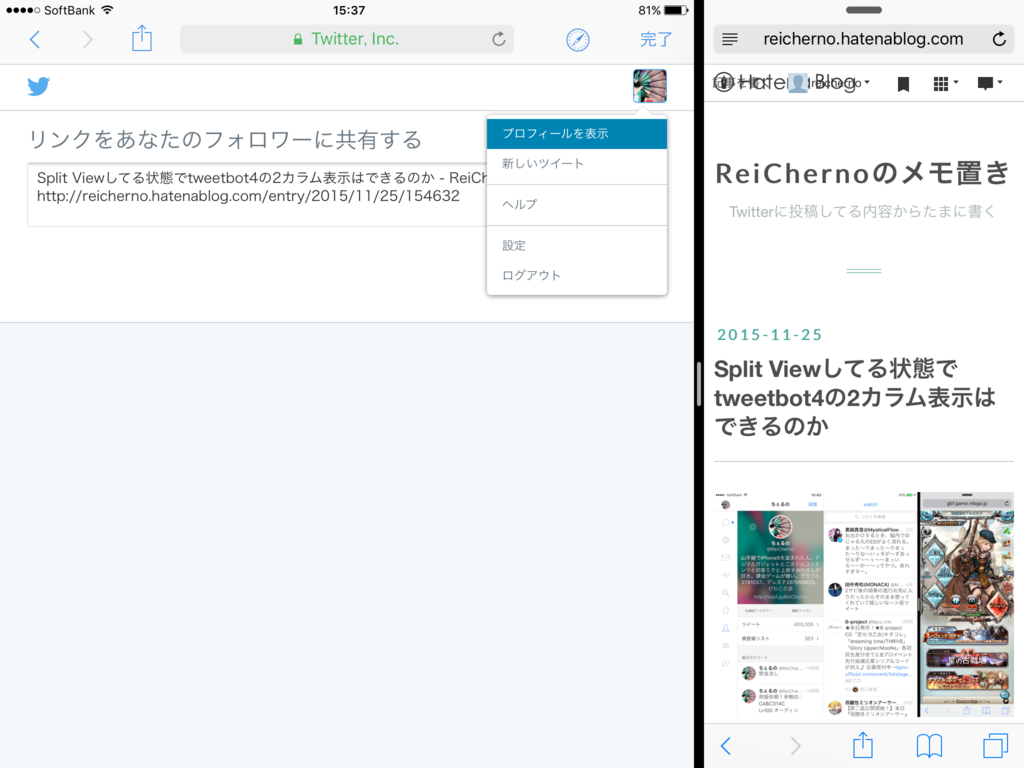Reload the reicherno.hatenablog.com page
1024x768 pixels.
pyautogui.click(x=999, y=38)
